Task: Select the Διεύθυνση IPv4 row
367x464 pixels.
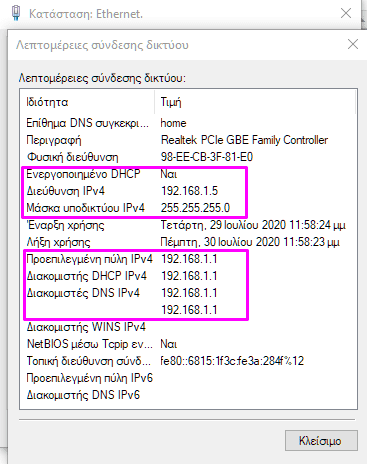Action: (x=188, y=191)
